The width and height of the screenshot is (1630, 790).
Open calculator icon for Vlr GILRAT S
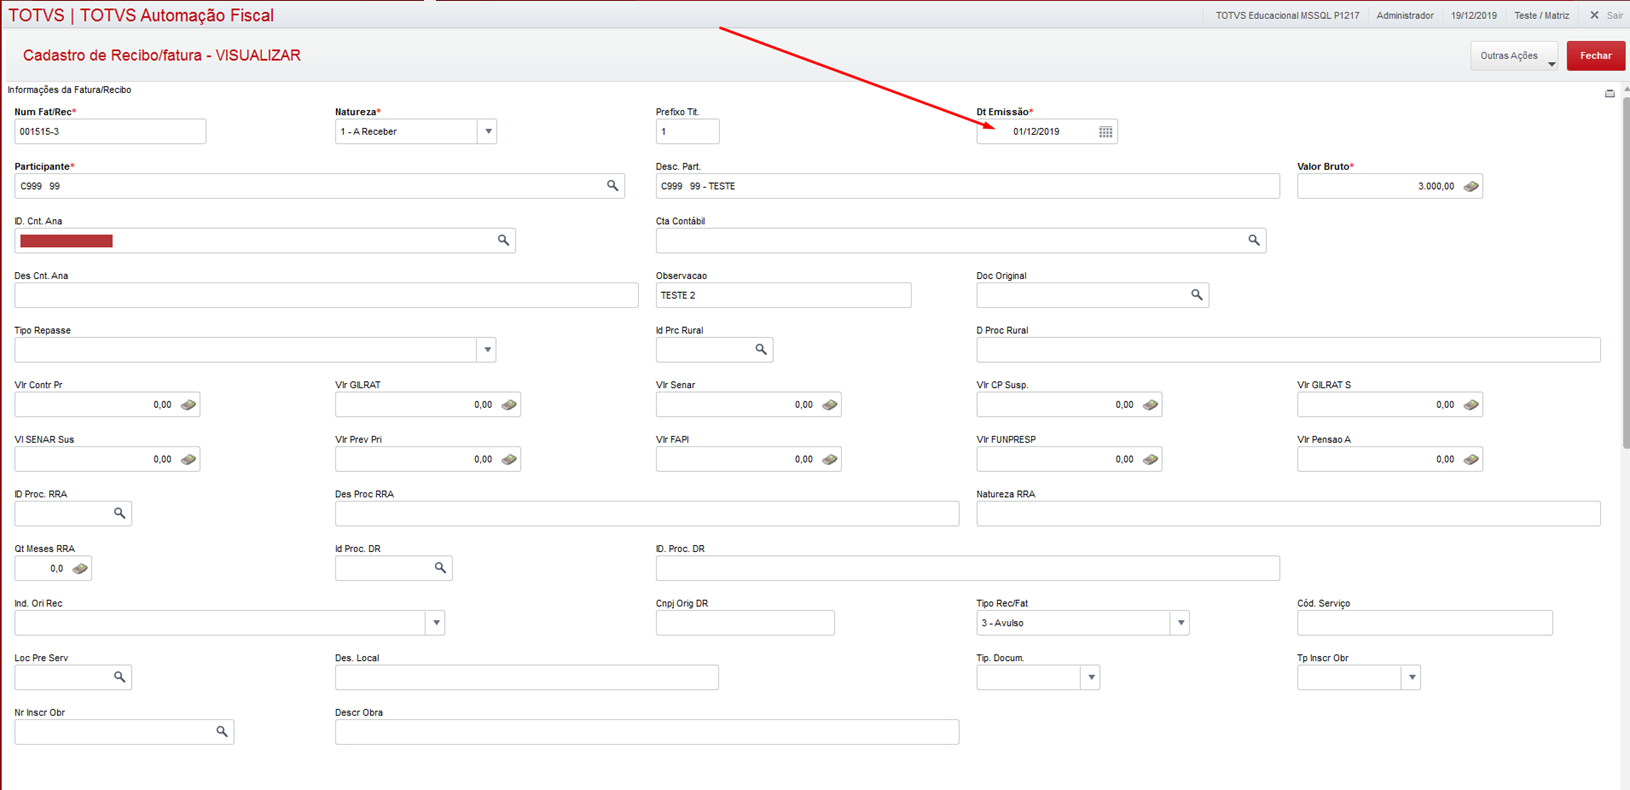[x=1471, y=405]
